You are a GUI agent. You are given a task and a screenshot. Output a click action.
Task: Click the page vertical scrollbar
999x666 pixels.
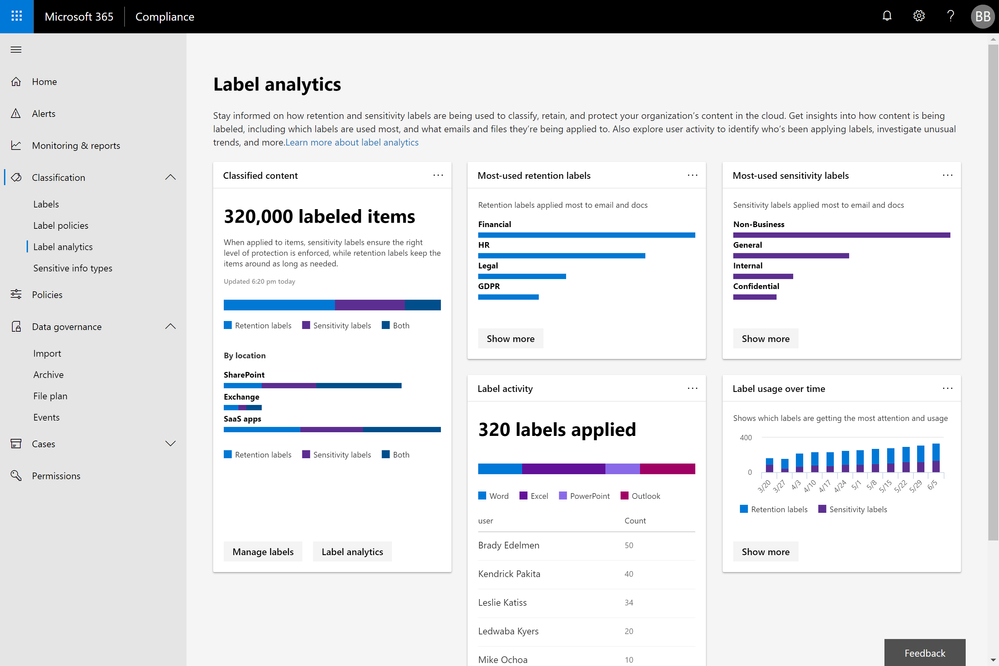(x=993, y=293)
